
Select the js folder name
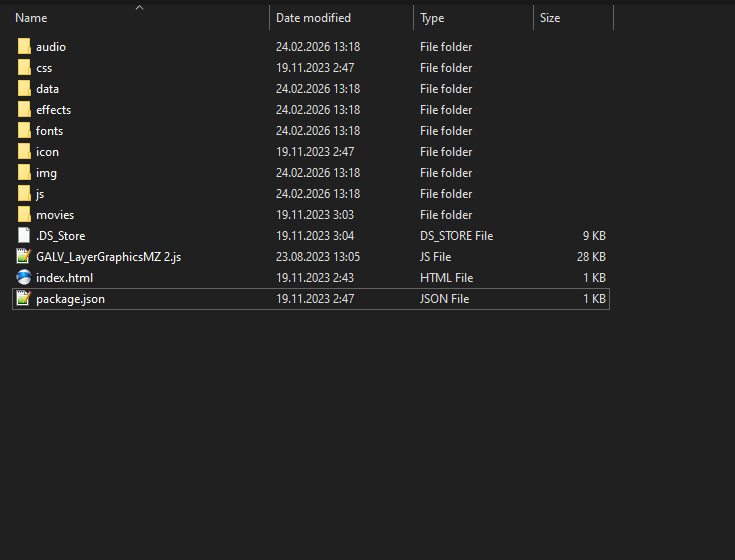click(x=40, y=194)
